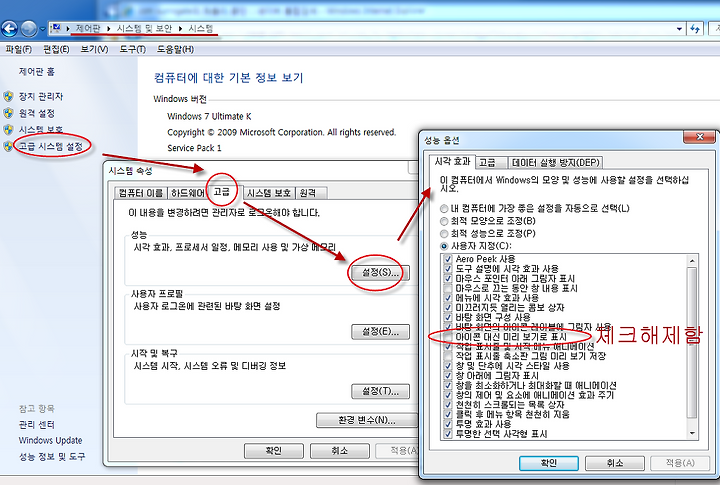Viewport: 720px width, 485px height.
Task: Click 설정(T)... button under 시작 및 복구
Action: (380, 391)
